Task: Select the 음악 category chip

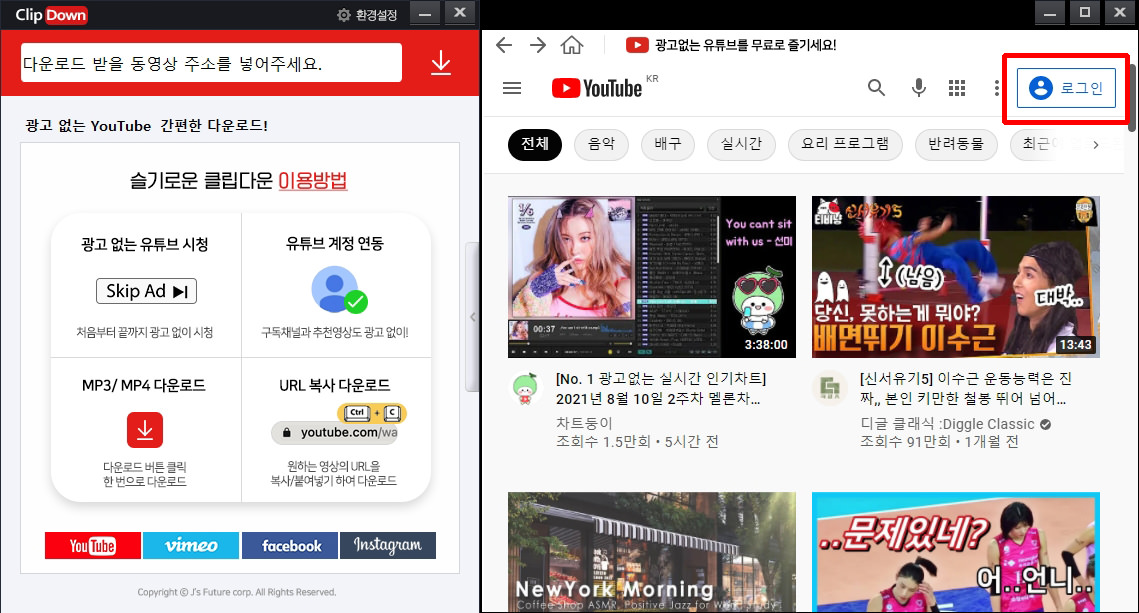Action: (601, 144)
